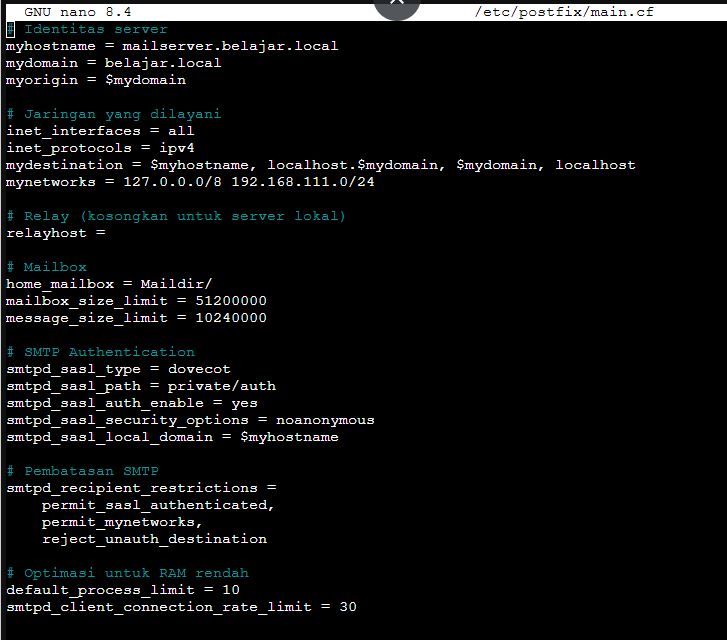
Task: Click the '# Jaringan yang dilayani' comment
Action: pos(113,114)
